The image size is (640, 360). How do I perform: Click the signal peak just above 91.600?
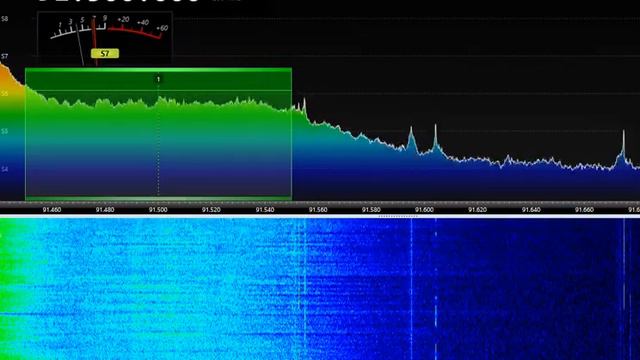(x=436, y=137)
